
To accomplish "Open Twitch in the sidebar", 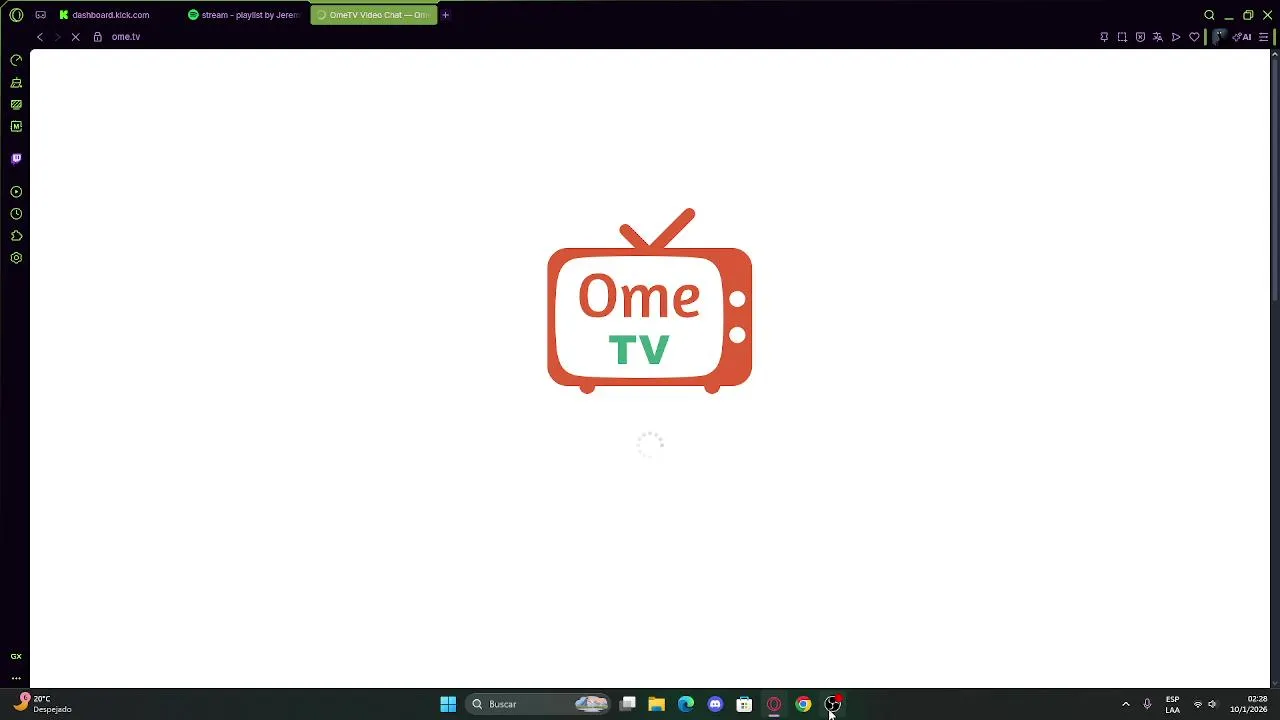I will click(16, 158).
